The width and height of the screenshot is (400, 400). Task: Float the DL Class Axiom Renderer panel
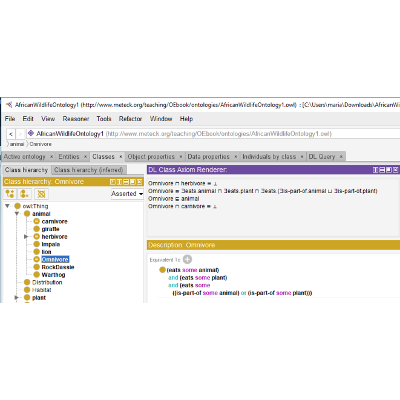pos(389,170)
